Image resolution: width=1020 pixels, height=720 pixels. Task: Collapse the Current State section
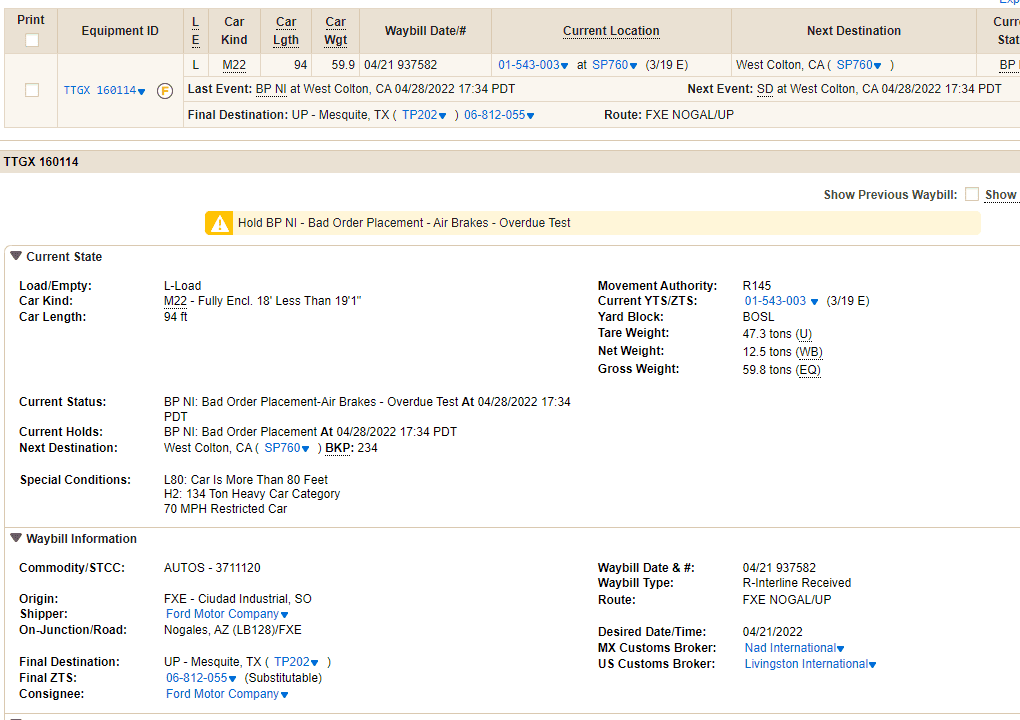point(16,256)
